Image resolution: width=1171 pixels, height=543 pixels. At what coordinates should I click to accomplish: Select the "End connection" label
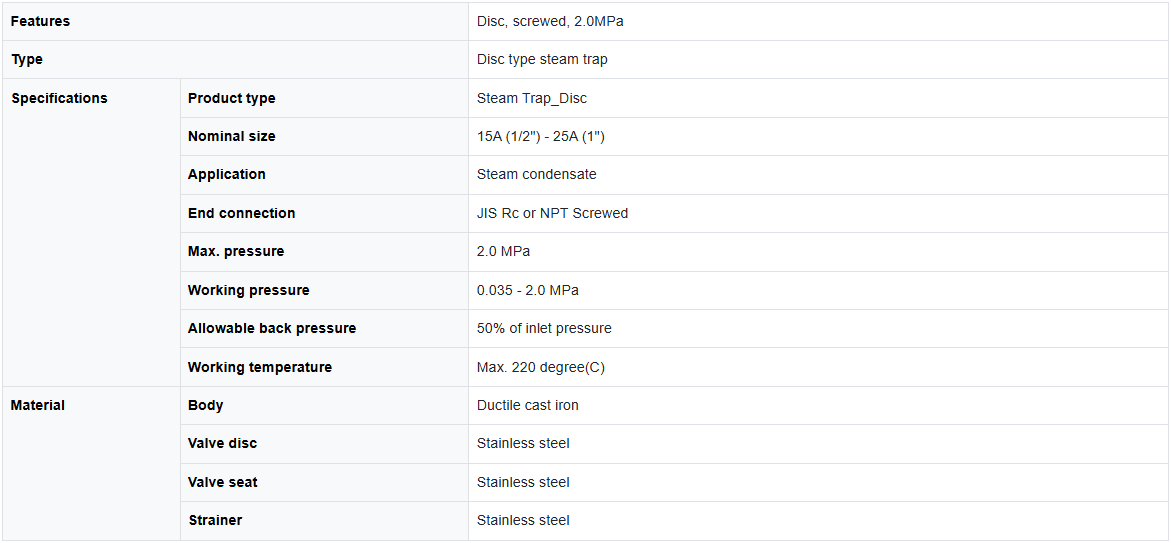(241, 213)
